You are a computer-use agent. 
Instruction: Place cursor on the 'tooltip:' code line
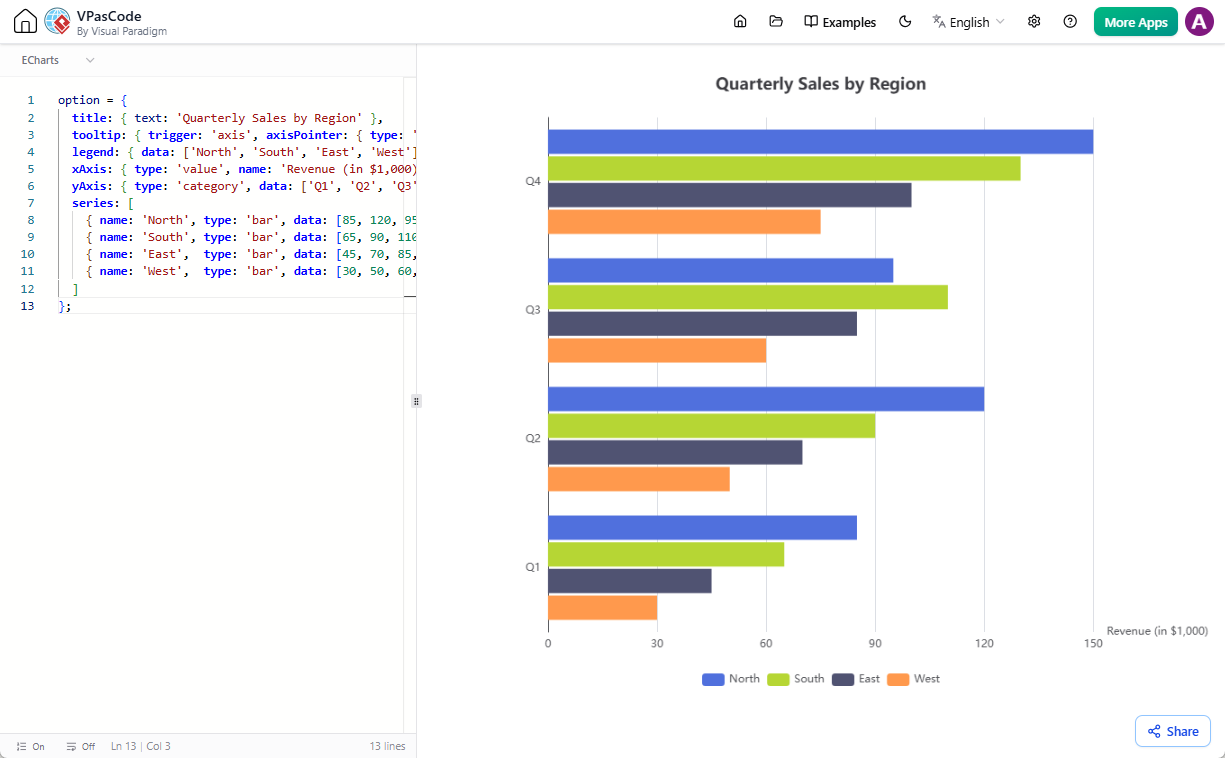pos(244,134)
